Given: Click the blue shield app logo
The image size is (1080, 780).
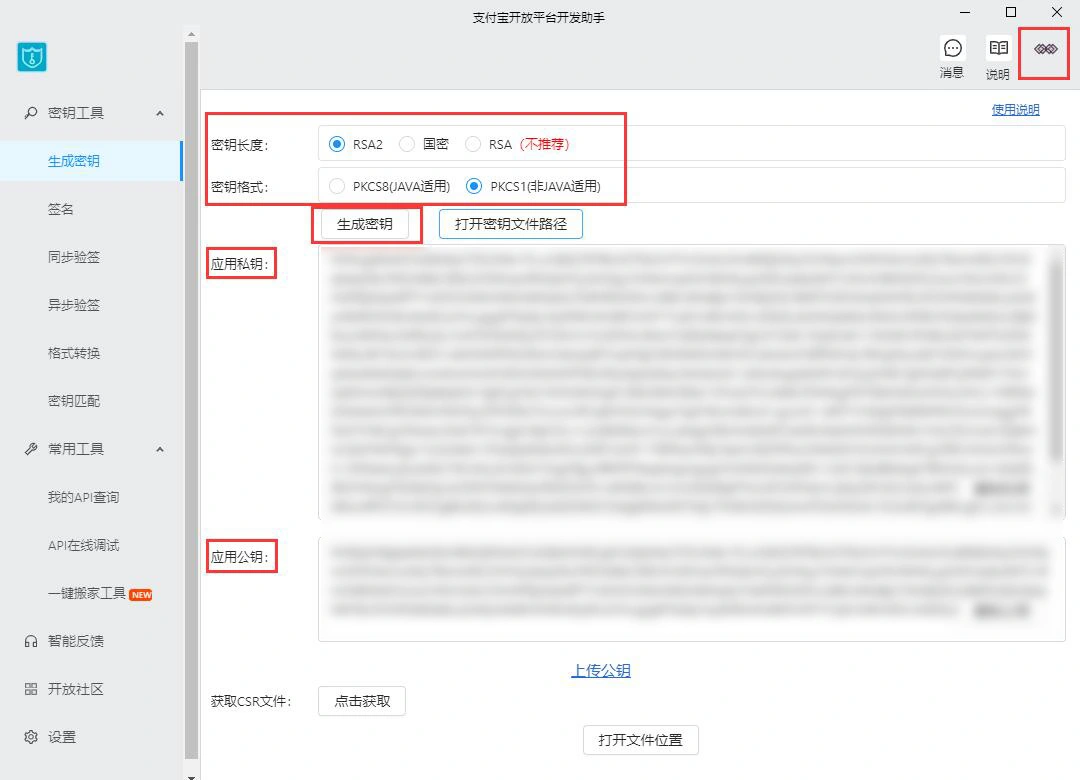Looking at the screenshot, I should tap(32, 57).
